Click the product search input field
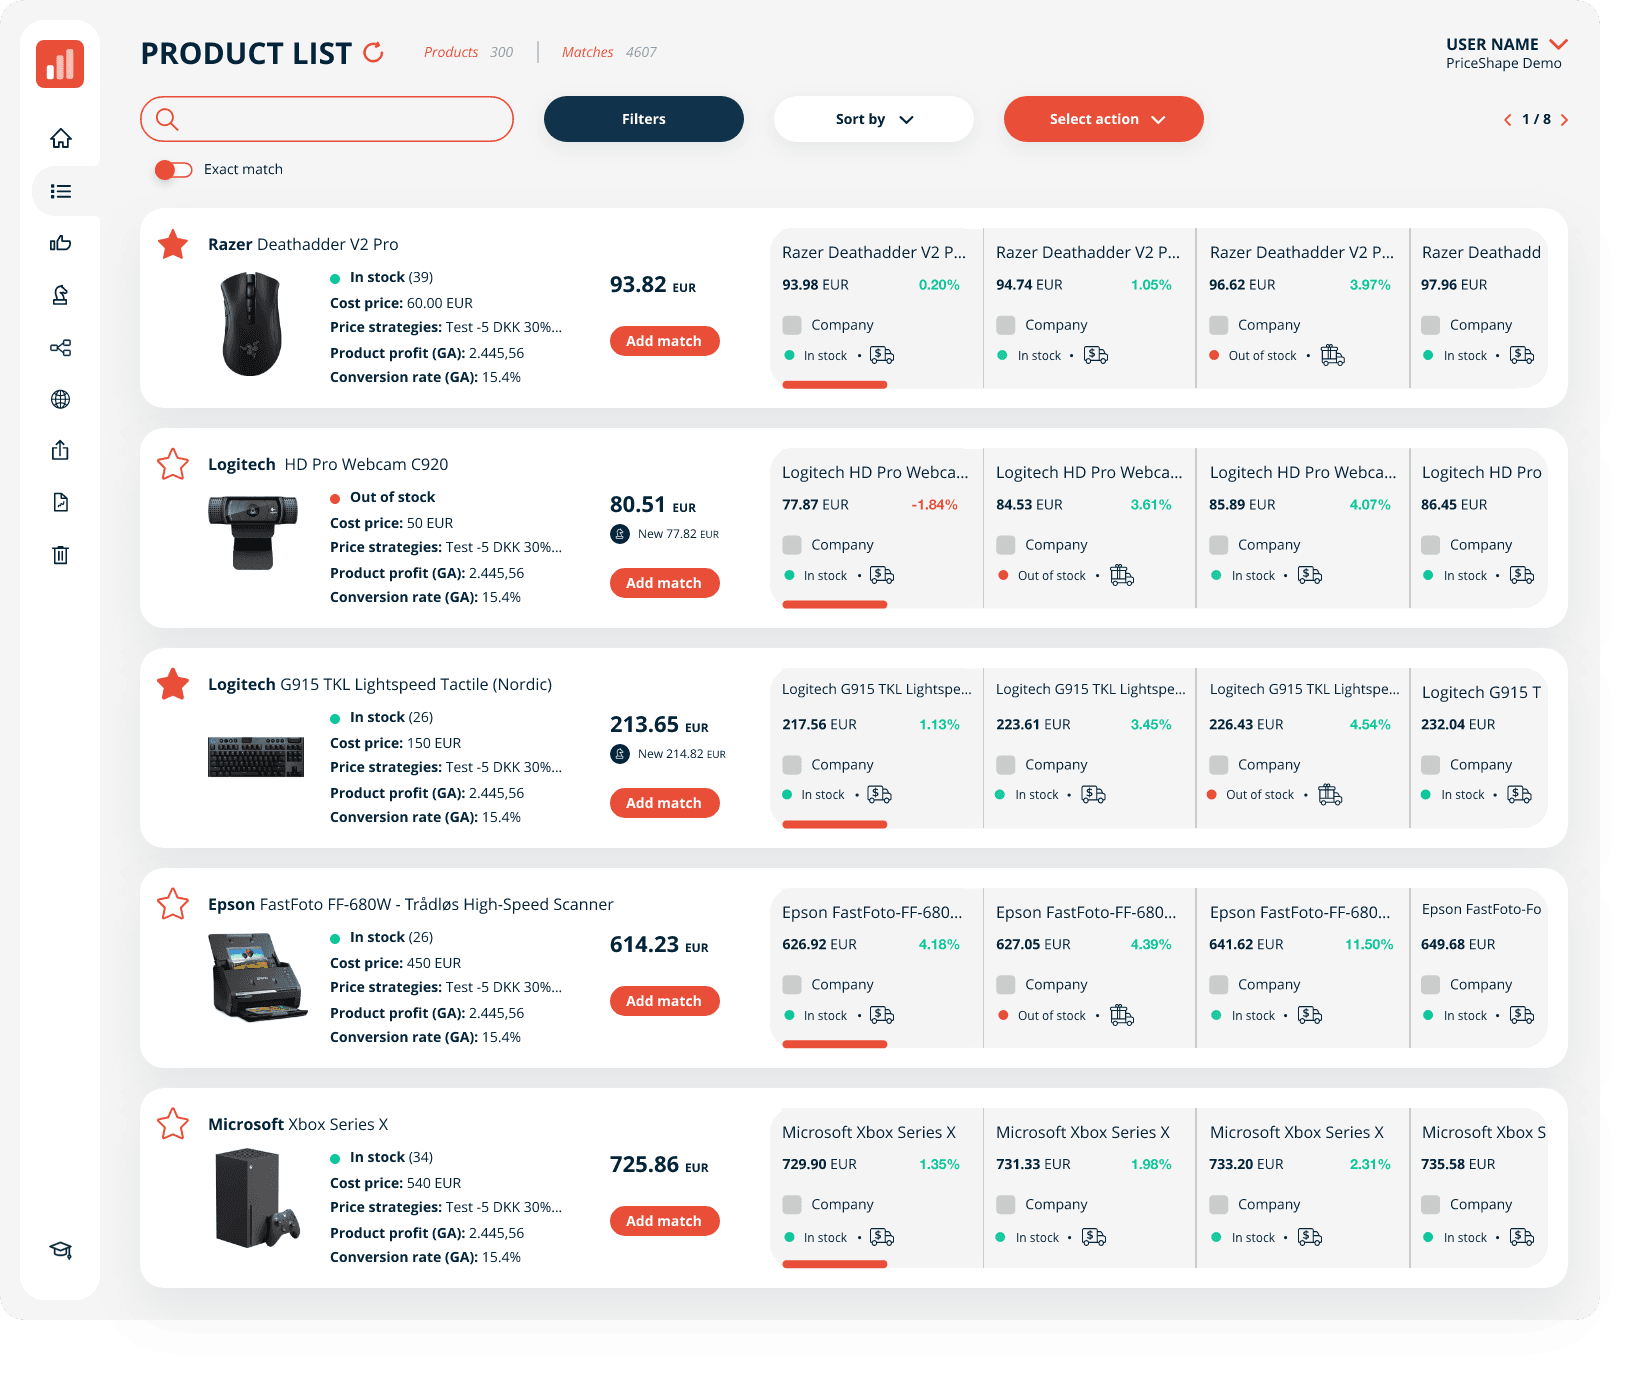The height and width of the screenshot is (1384, 1640). tap(327, 119)
